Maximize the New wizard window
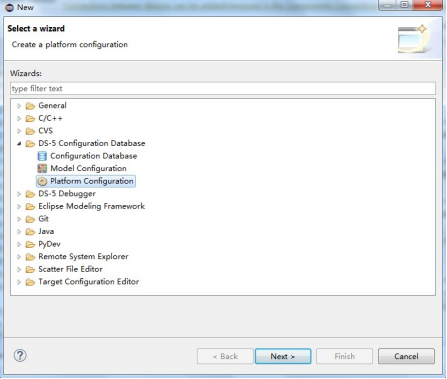 coord(404,5)
